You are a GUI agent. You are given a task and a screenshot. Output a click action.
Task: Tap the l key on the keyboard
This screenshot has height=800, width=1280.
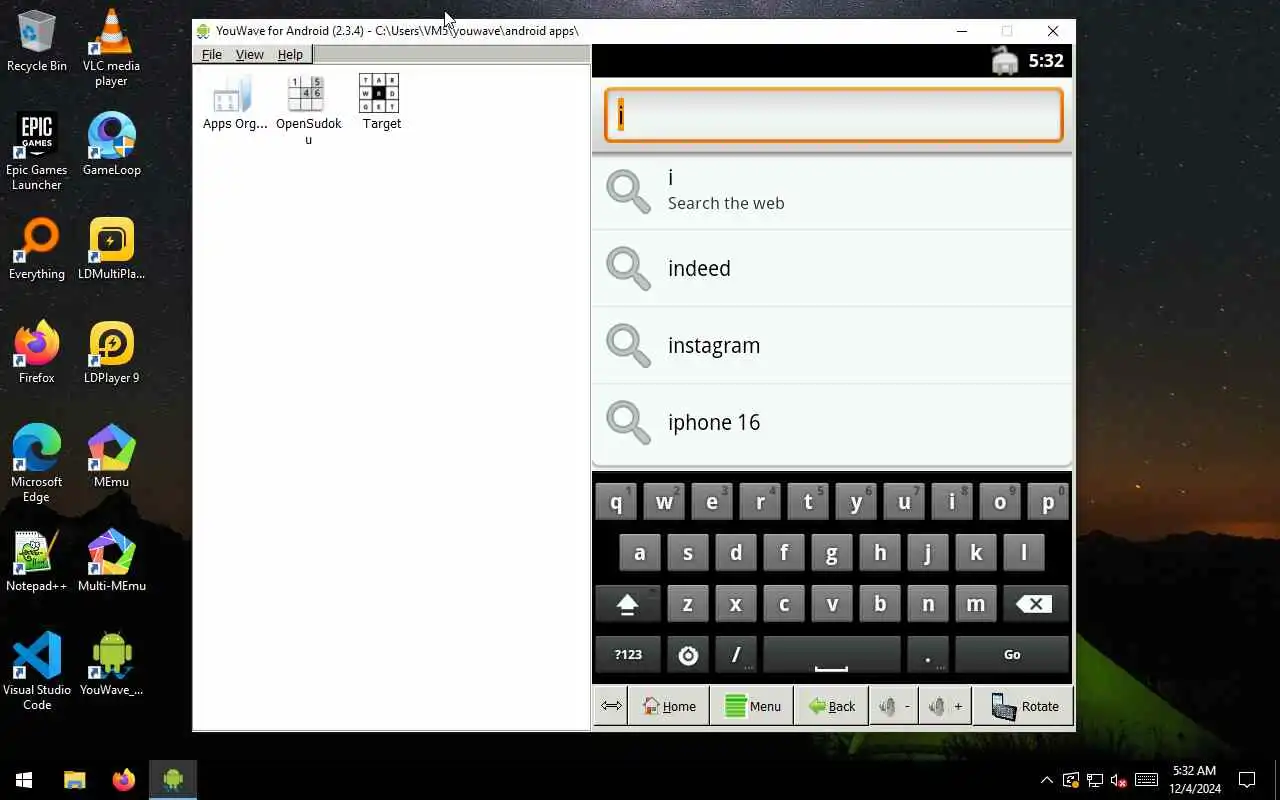[1024, 553]
